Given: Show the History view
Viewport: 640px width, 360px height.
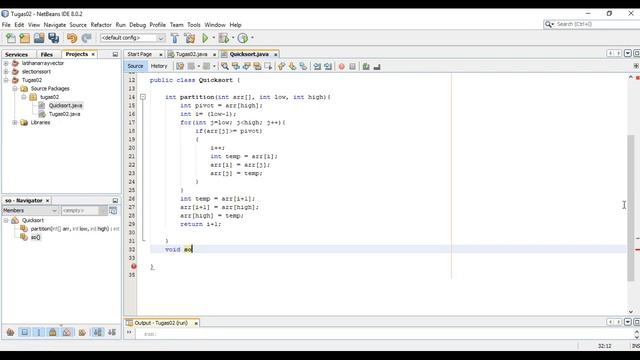Looking at the screenshot, I should point(159,66).
